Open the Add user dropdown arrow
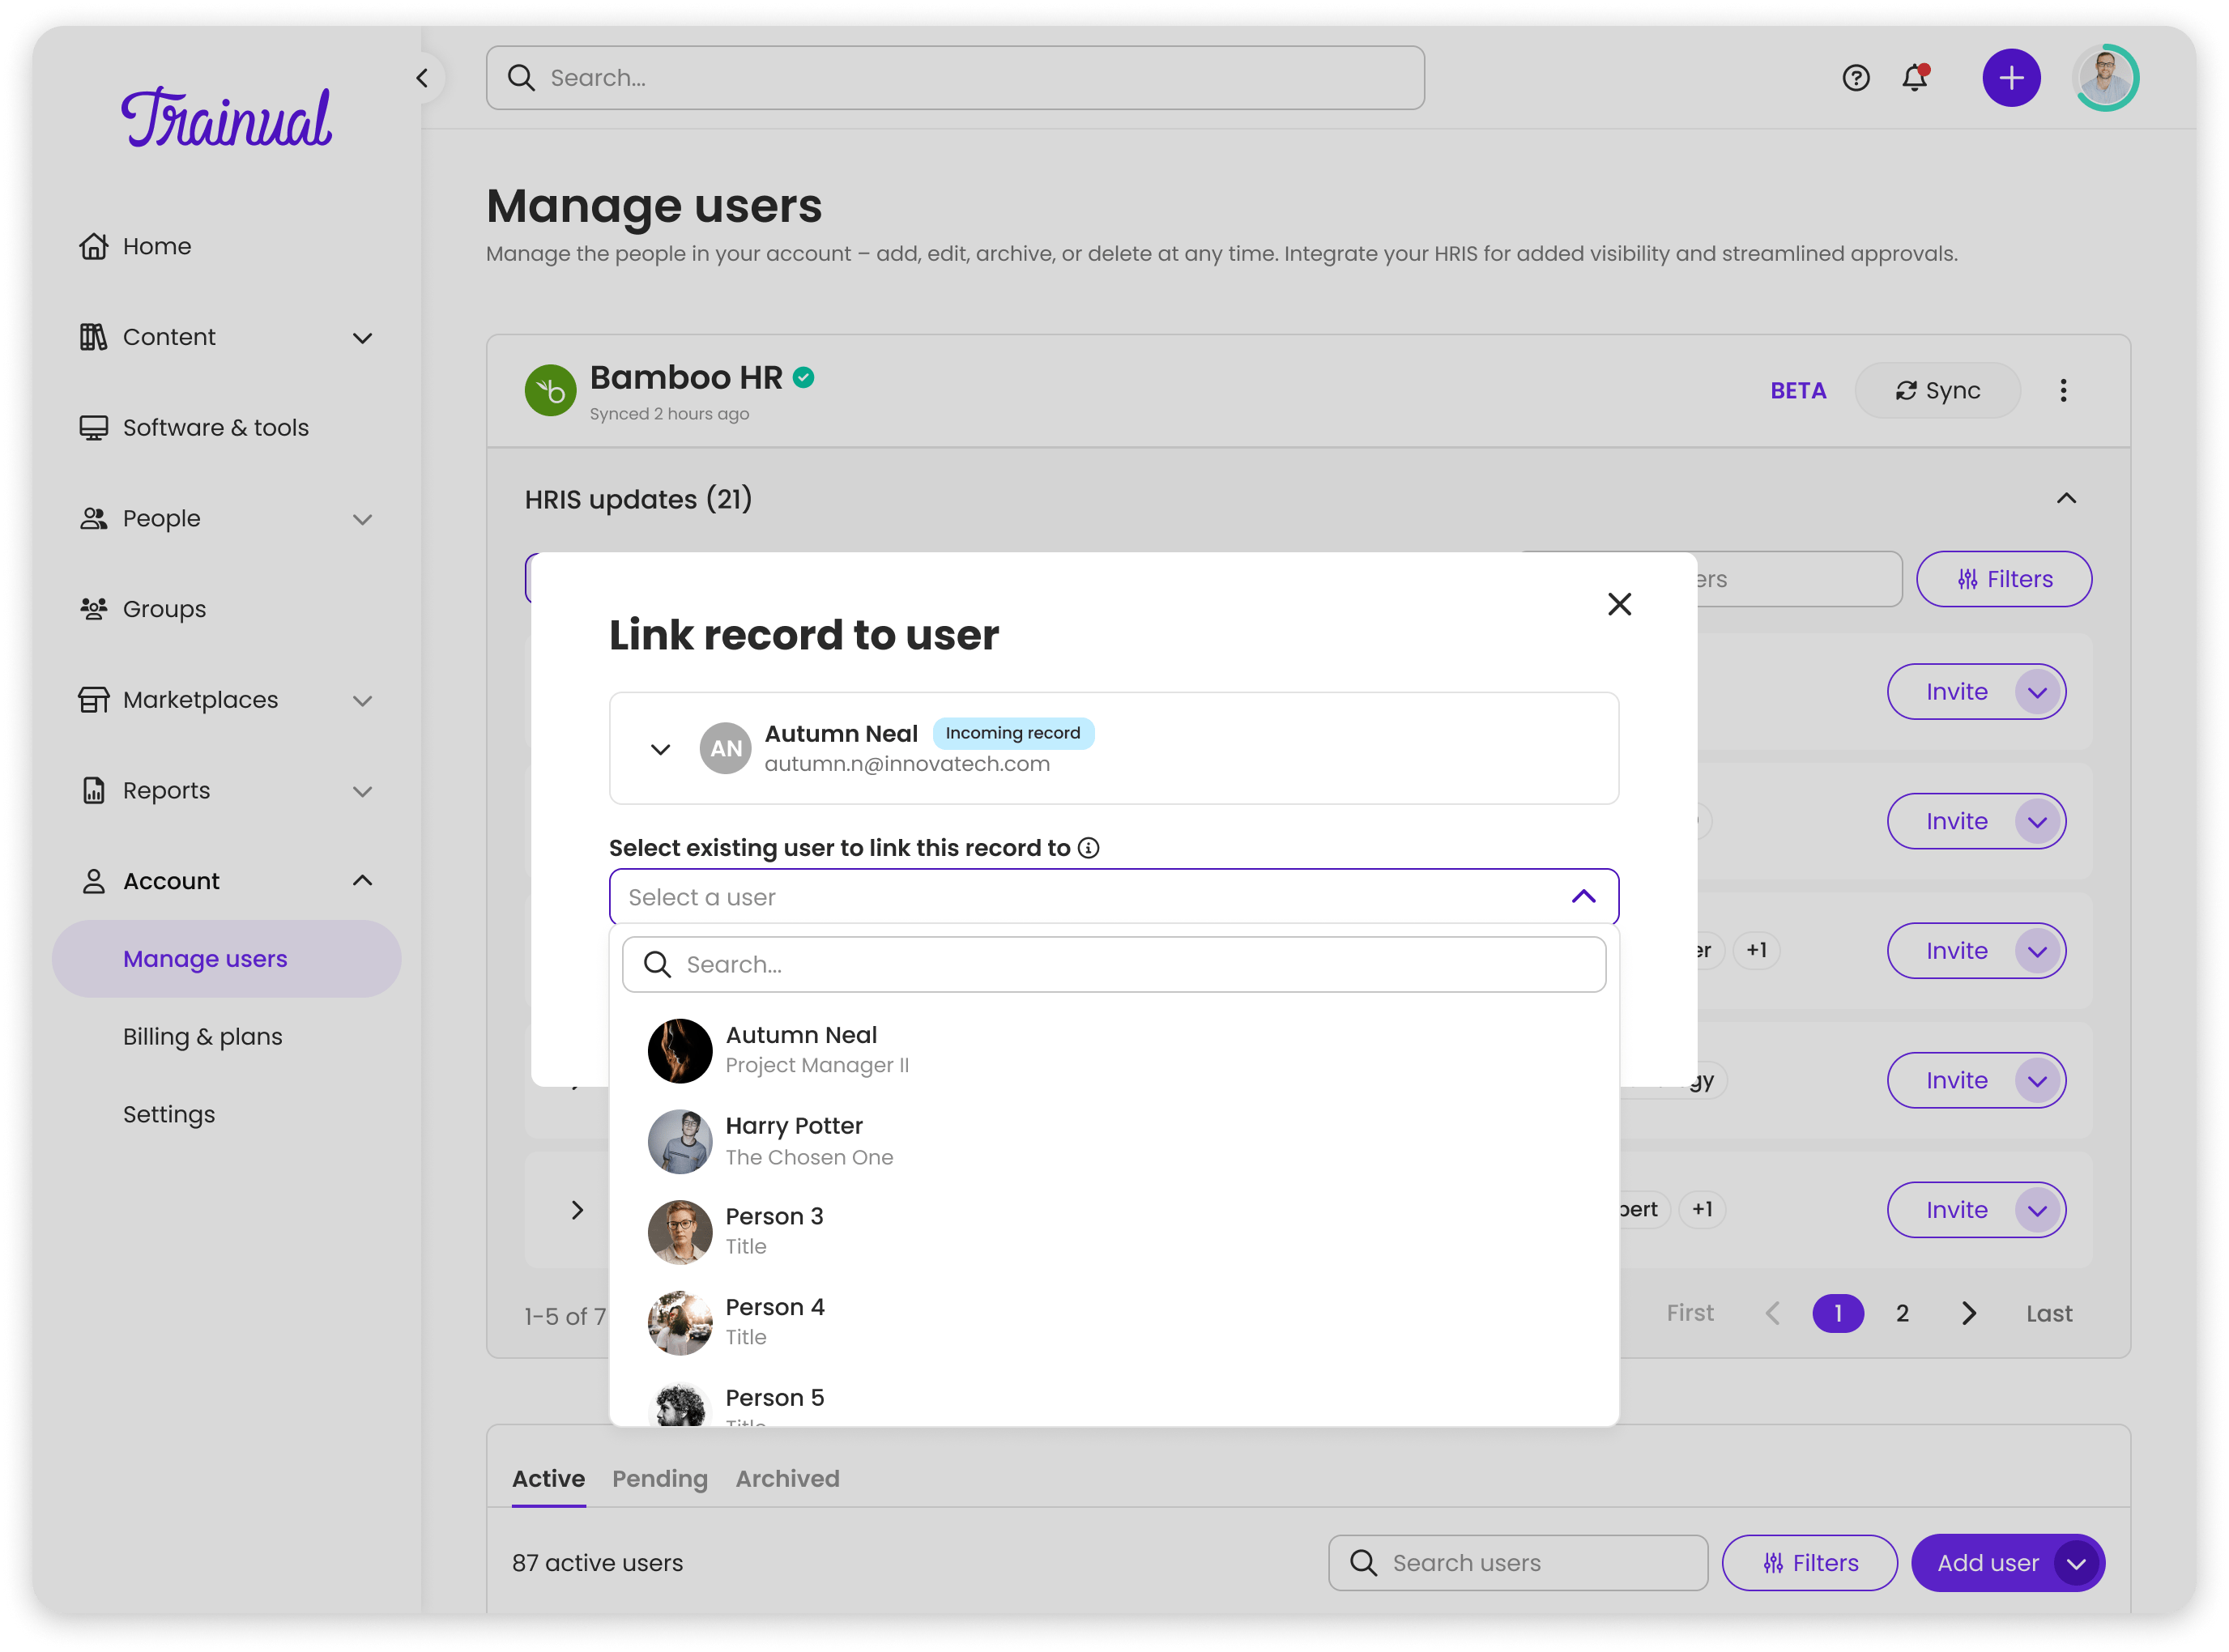2229x1652 pixels. (2075, 1563)
